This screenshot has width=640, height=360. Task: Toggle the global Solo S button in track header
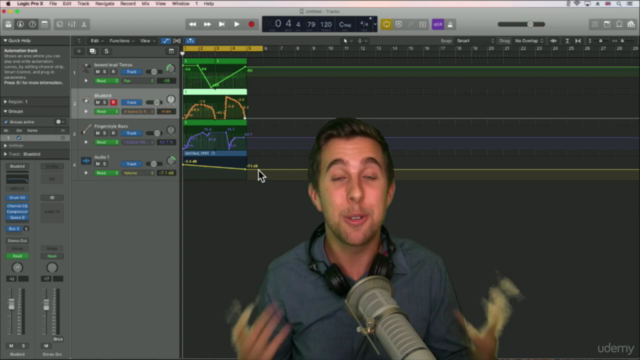point(106,51)
